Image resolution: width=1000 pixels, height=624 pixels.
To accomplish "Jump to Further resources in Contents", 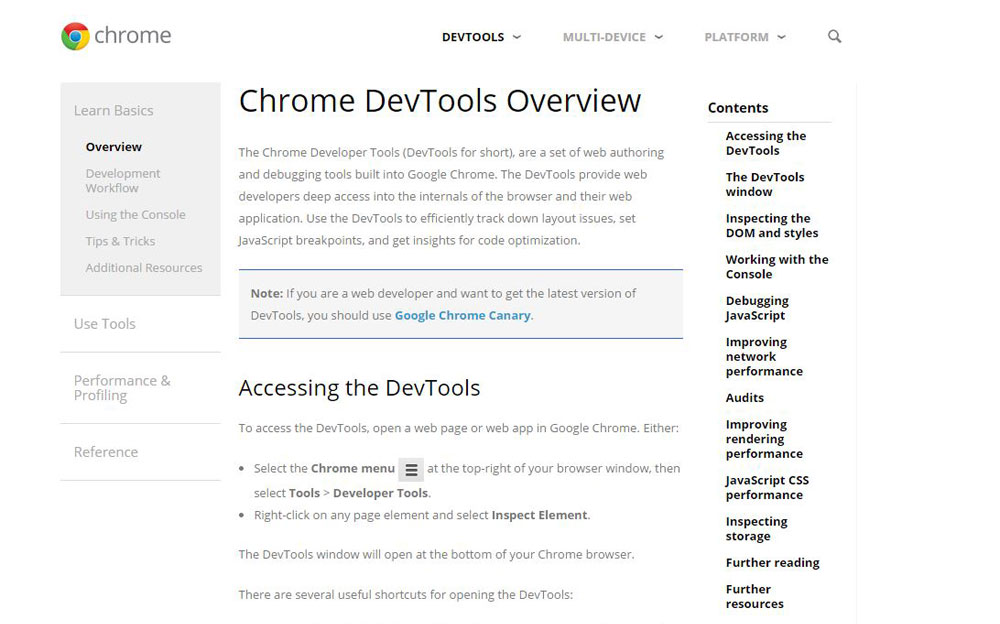I will pos(754,597).
